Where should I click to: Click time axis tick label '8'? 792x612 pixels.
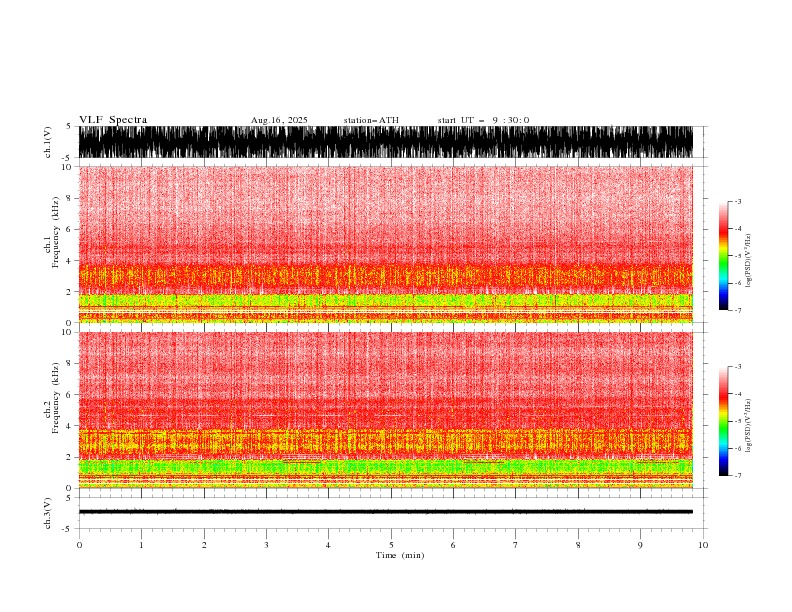(x=578, y=545)
